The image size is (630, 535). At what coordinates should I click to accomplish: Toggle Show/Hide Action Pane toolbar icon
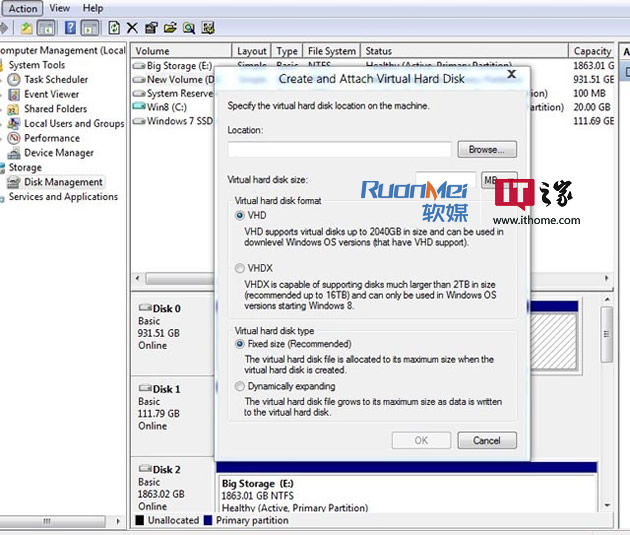pyautogui.click(x=90, y=28)
